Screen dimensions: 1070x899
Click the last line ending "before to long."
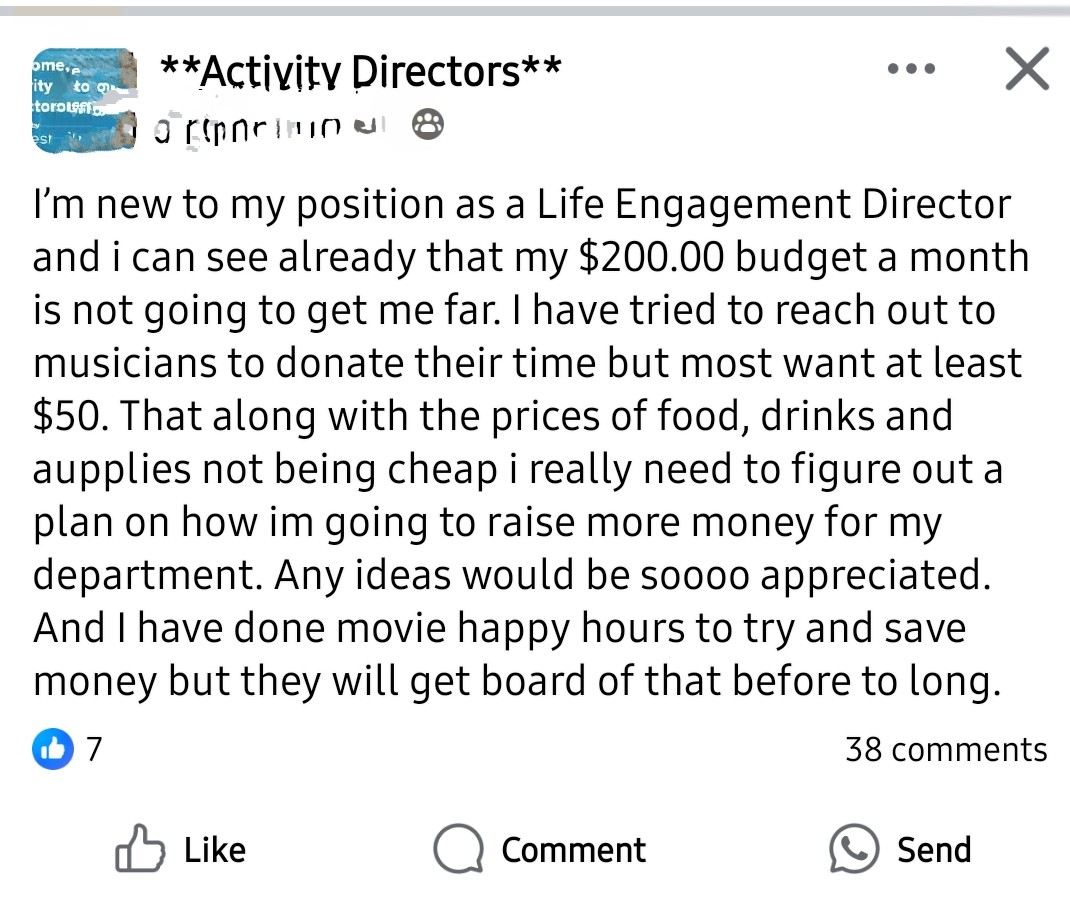516,681
